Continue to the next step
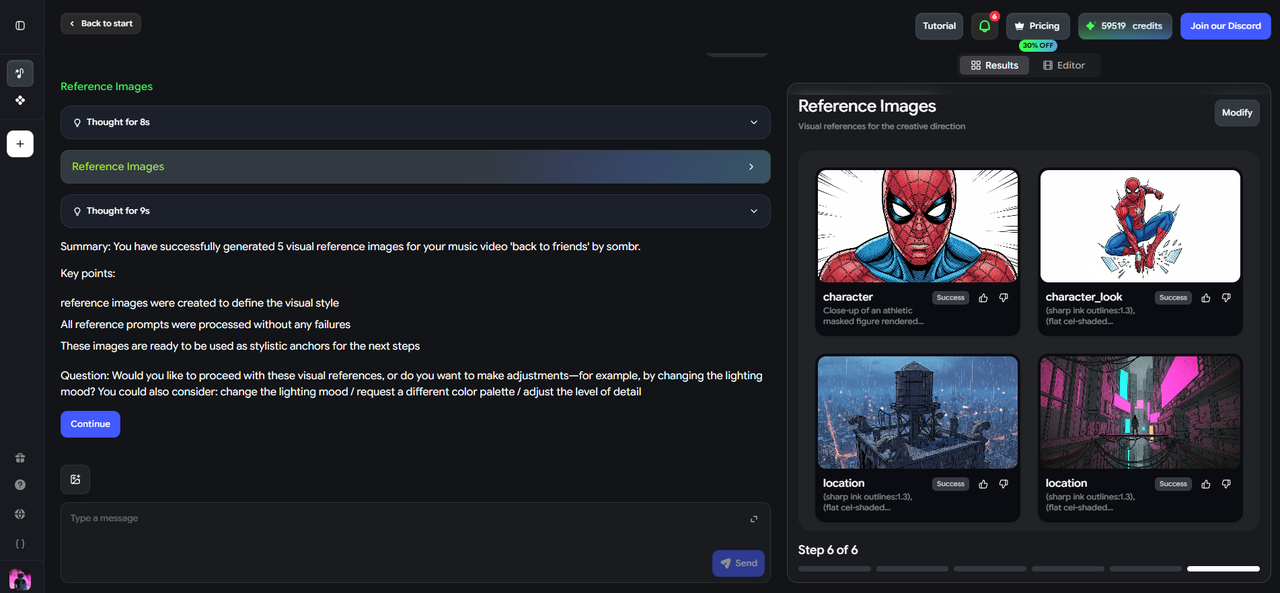The width and height of the screenshot is (1280, 593). pos(90,424)
